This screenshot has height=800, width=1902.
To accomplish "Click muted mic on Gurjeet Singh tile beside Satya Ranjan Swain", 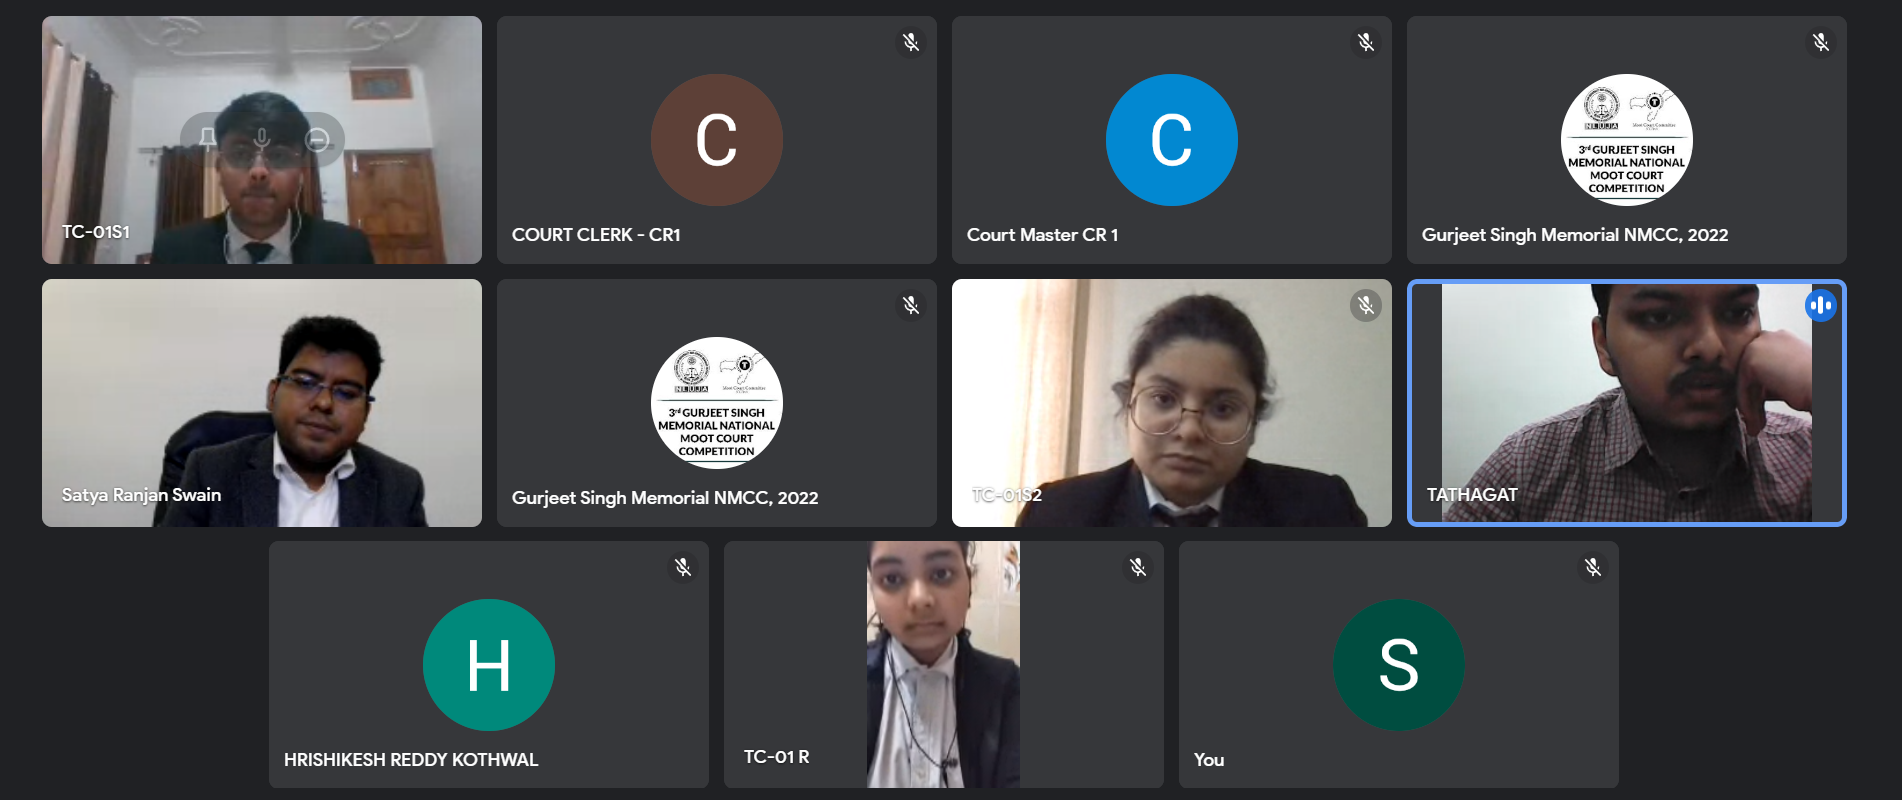I will point(911,305).
